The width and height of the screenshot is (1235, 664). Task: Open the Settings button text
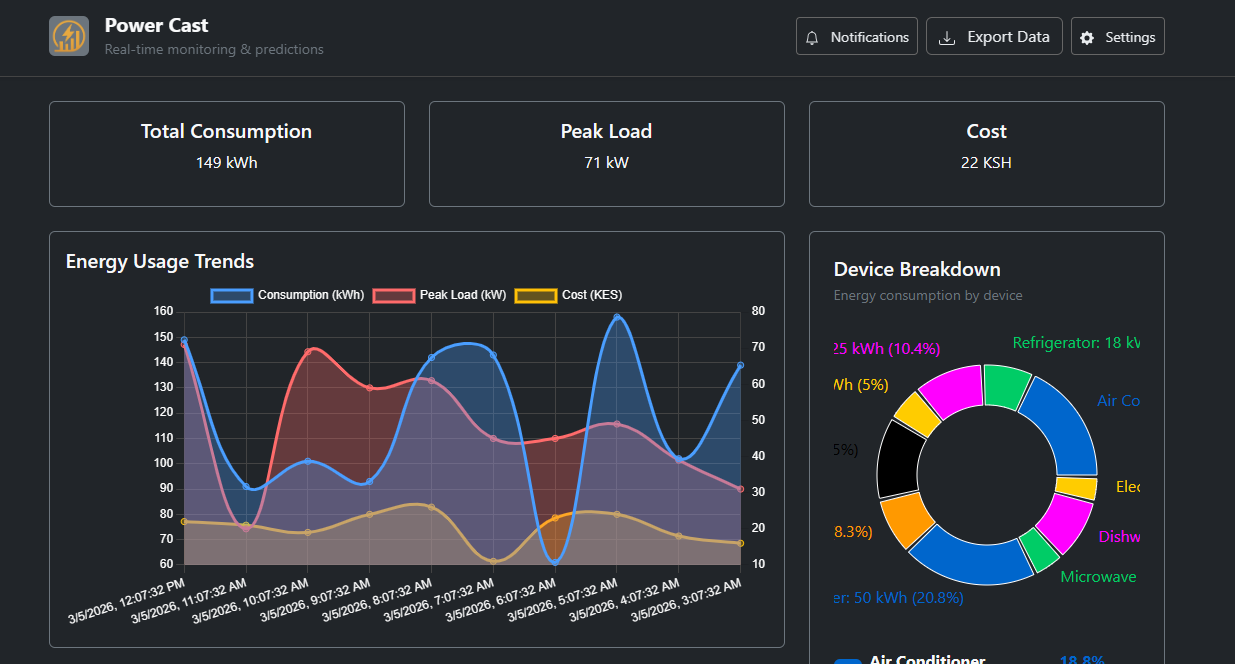tap(1130, 38)
